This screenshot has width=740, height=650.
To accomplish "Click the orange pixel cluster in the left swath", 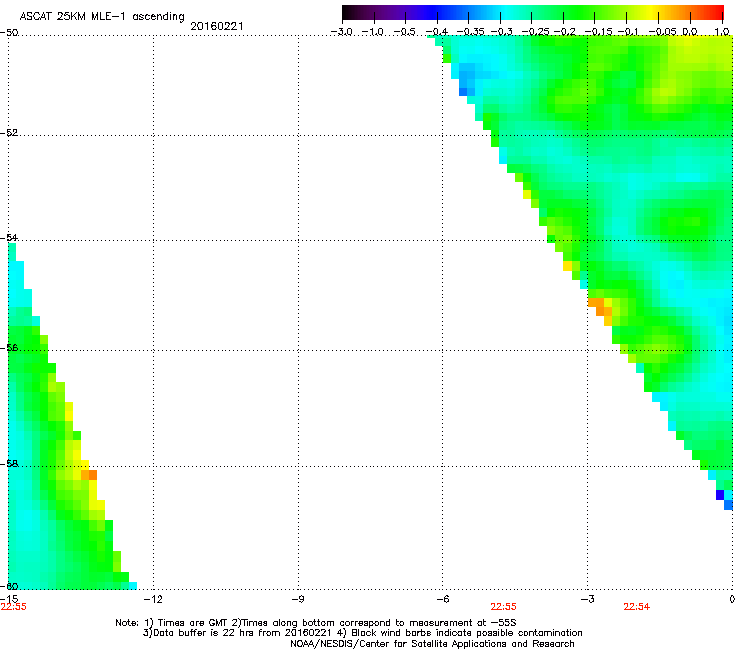I will (89, 475).
